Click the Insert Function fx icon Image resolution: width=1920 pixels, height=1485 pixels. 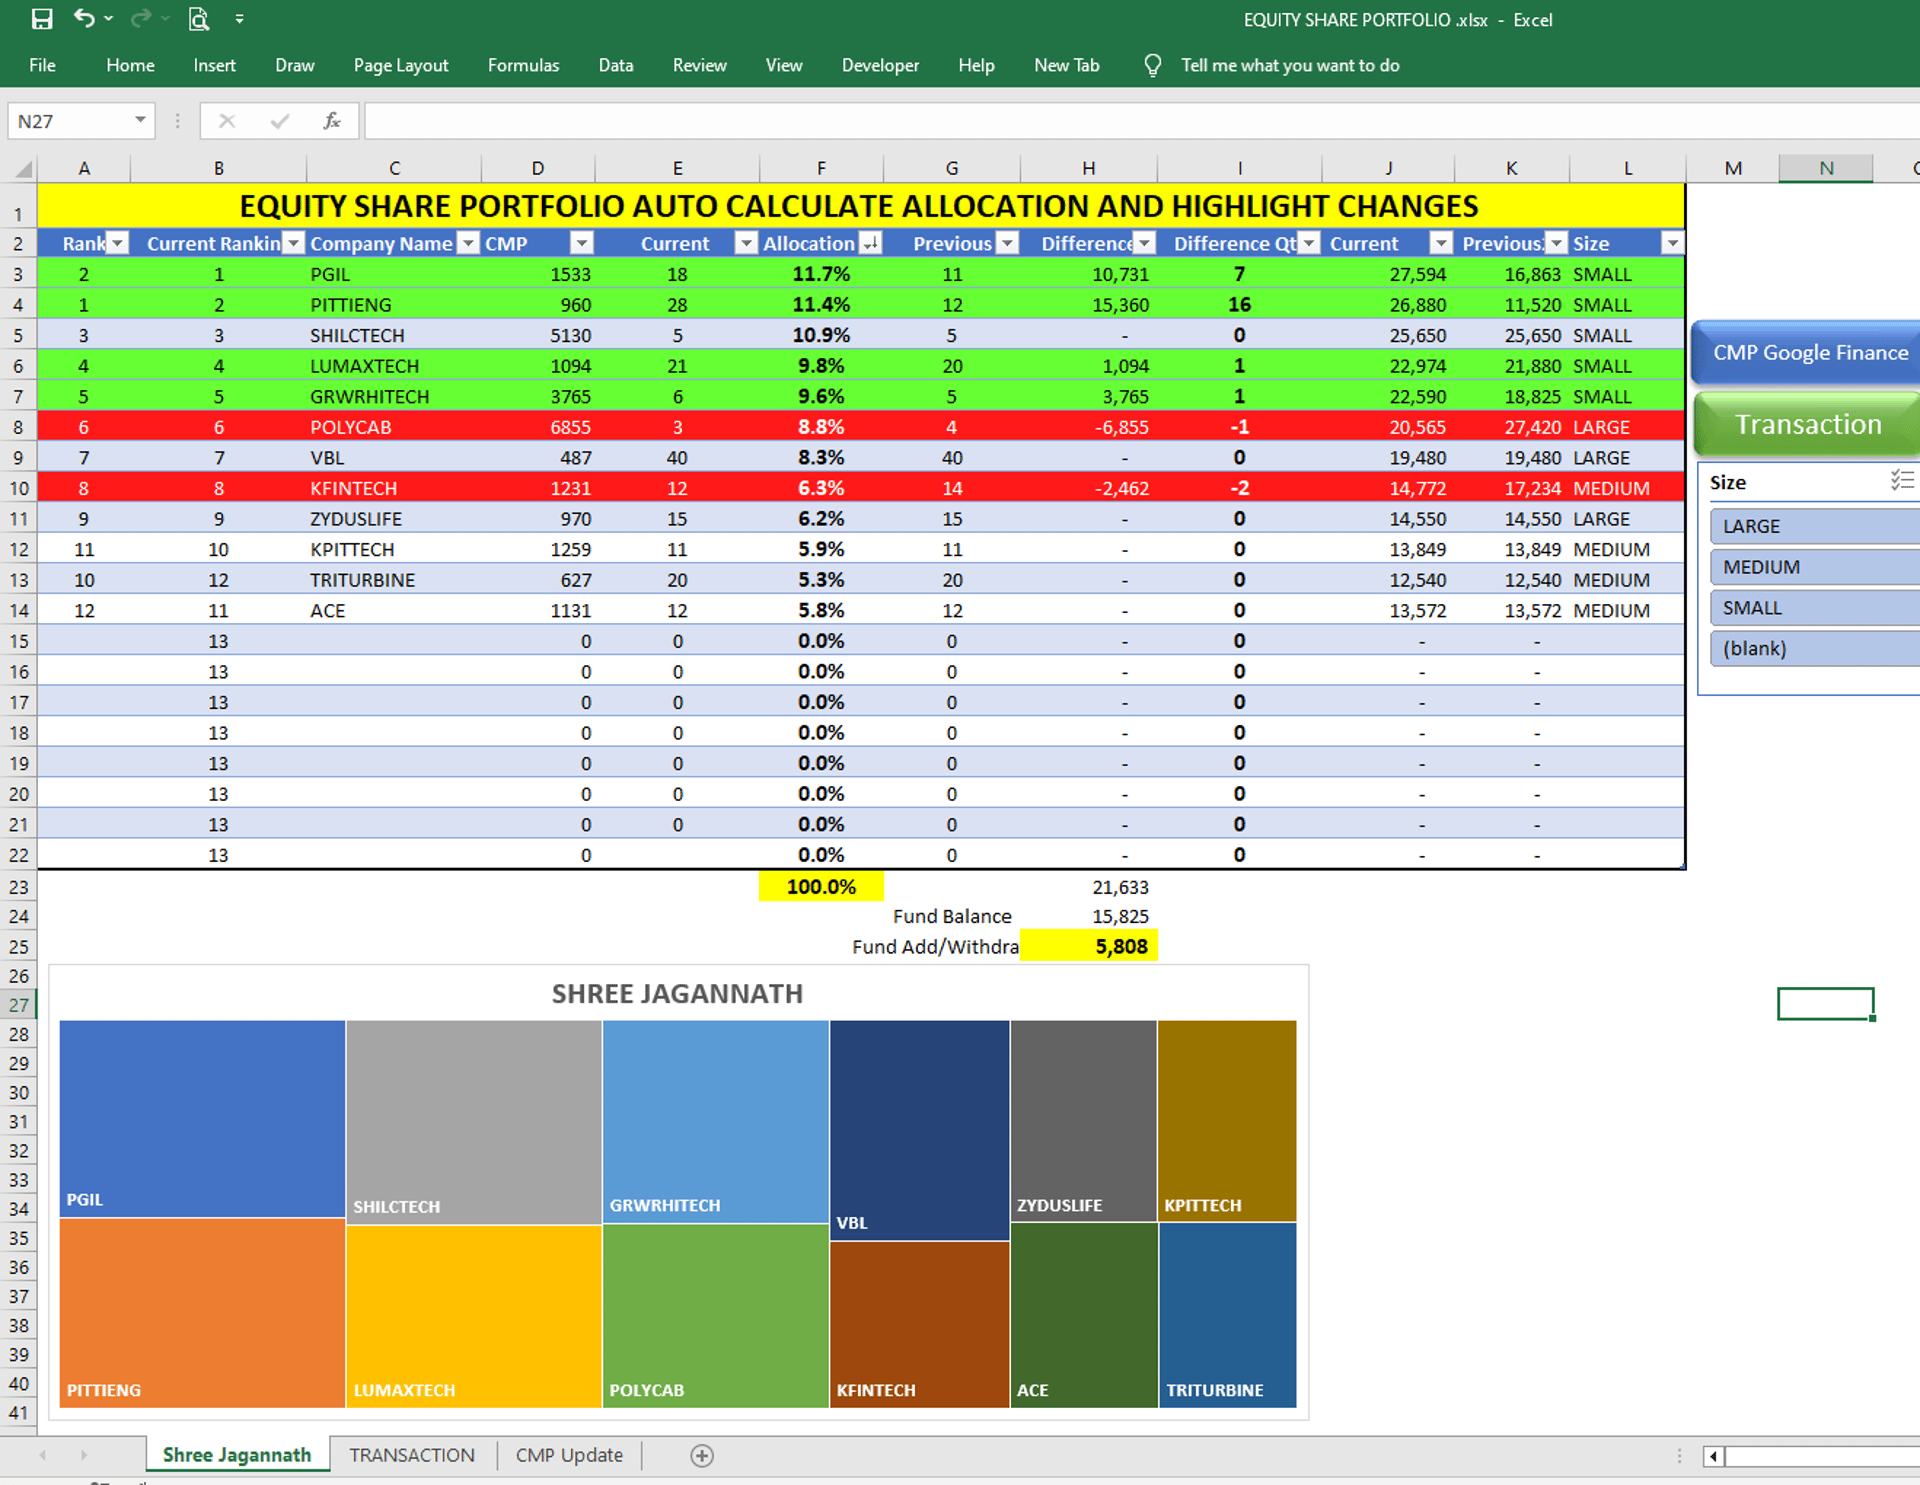(x=332, y=121)
